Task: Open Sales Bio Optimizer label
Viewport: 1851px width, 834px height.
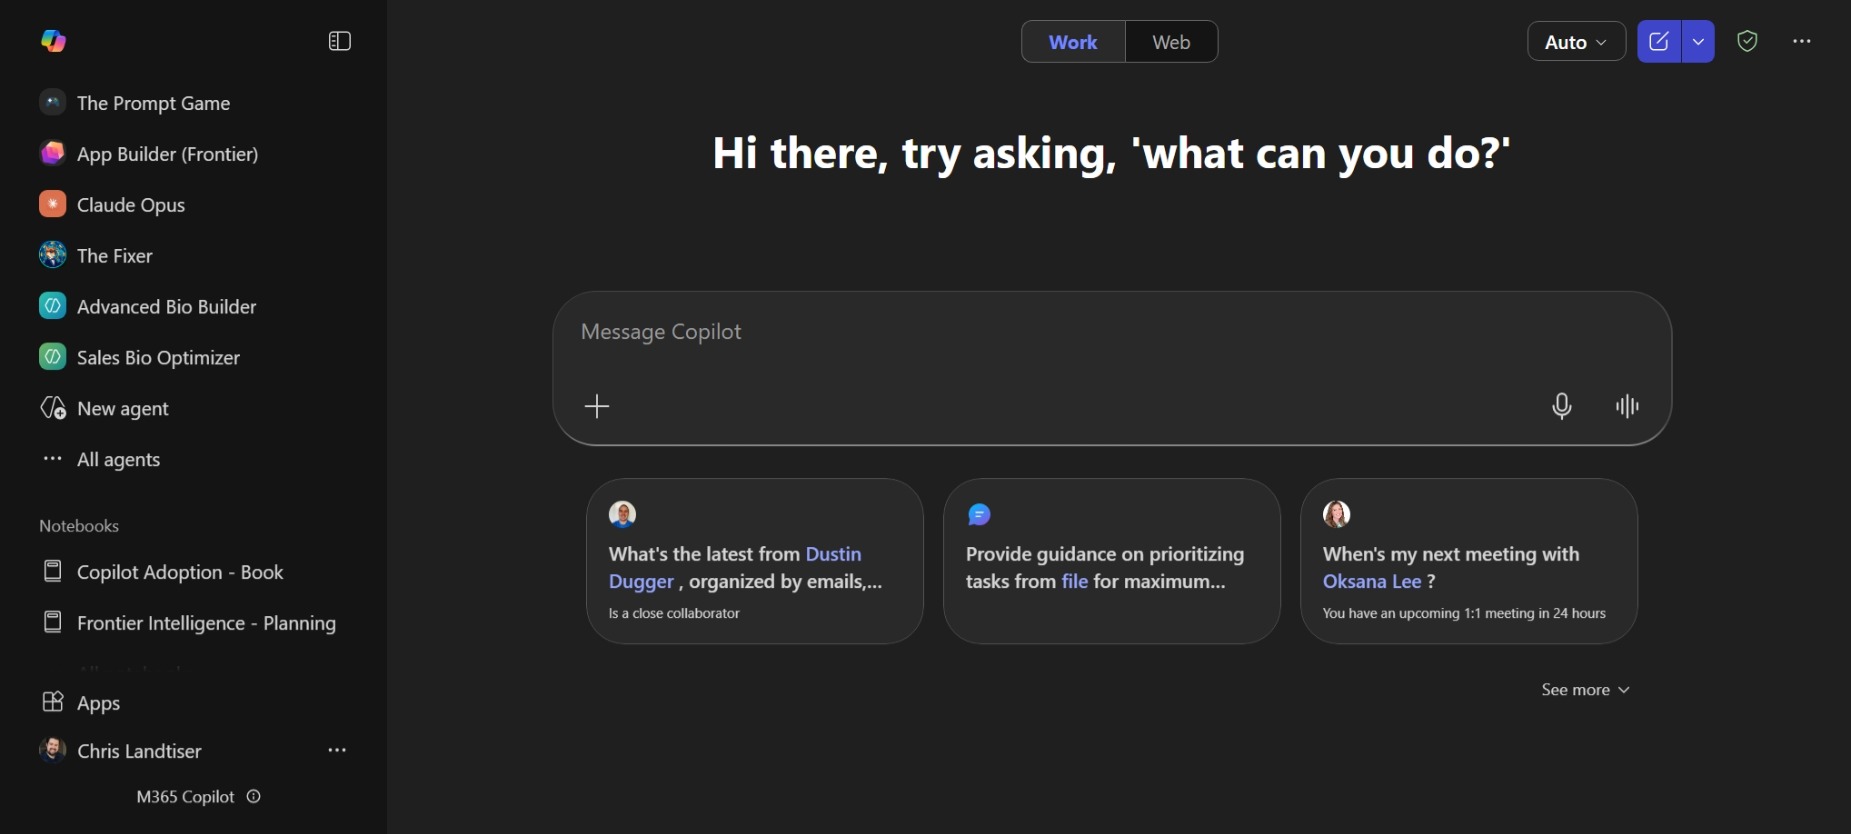Action: (159, 358)
